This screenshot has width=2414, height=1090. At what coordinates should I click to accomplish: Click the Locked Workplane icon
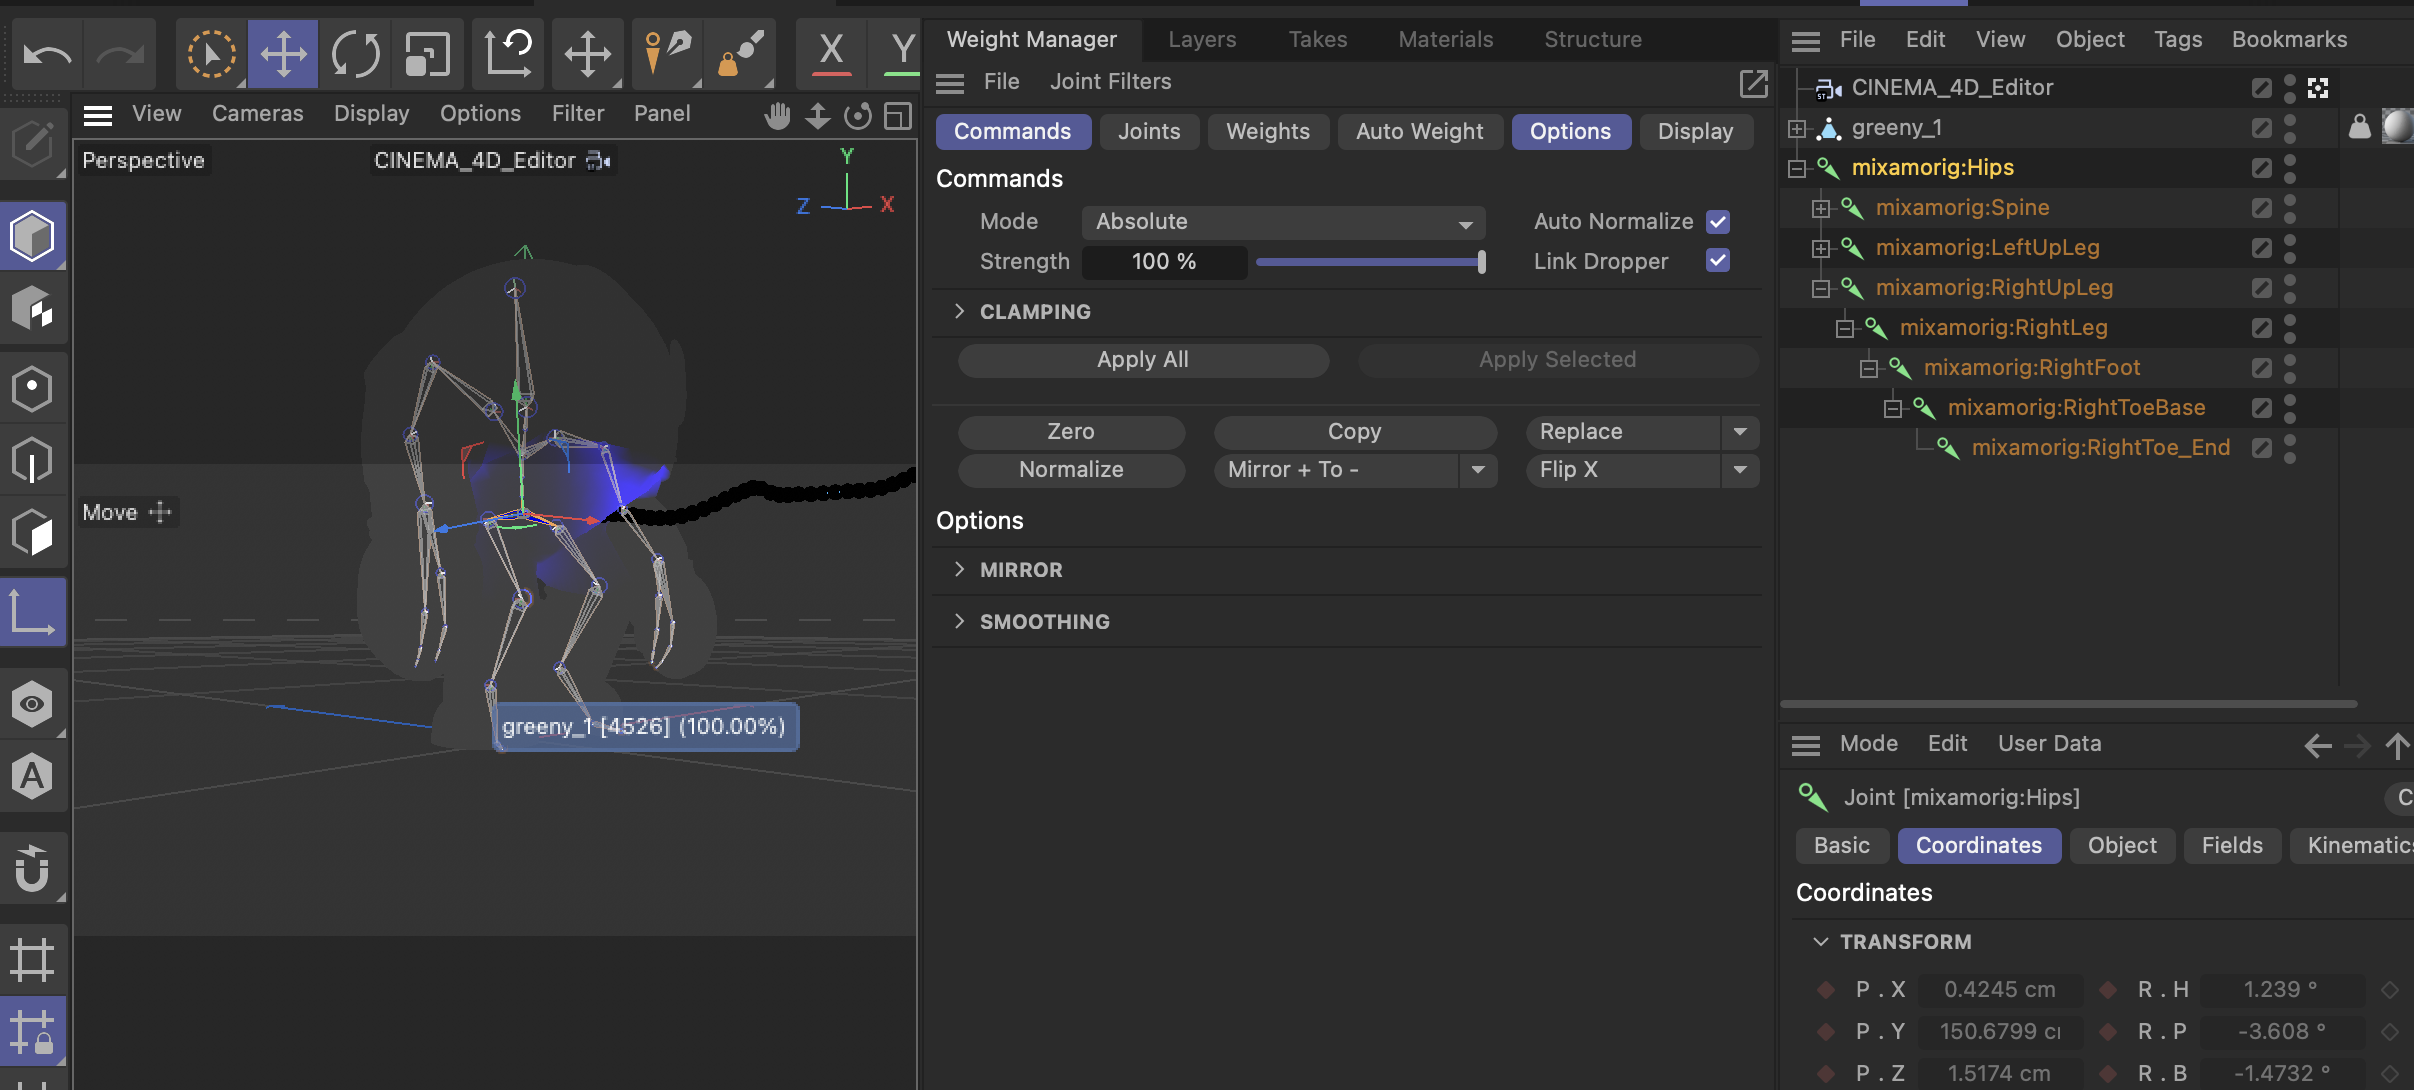(x=32, y=1031)
